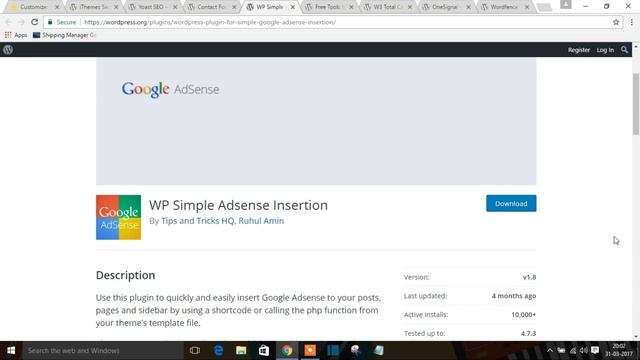Open the search icon in the WordPress bar
The height and width of the screenshot is (360, 640).
pyautogui.click(x=624, y=50)
